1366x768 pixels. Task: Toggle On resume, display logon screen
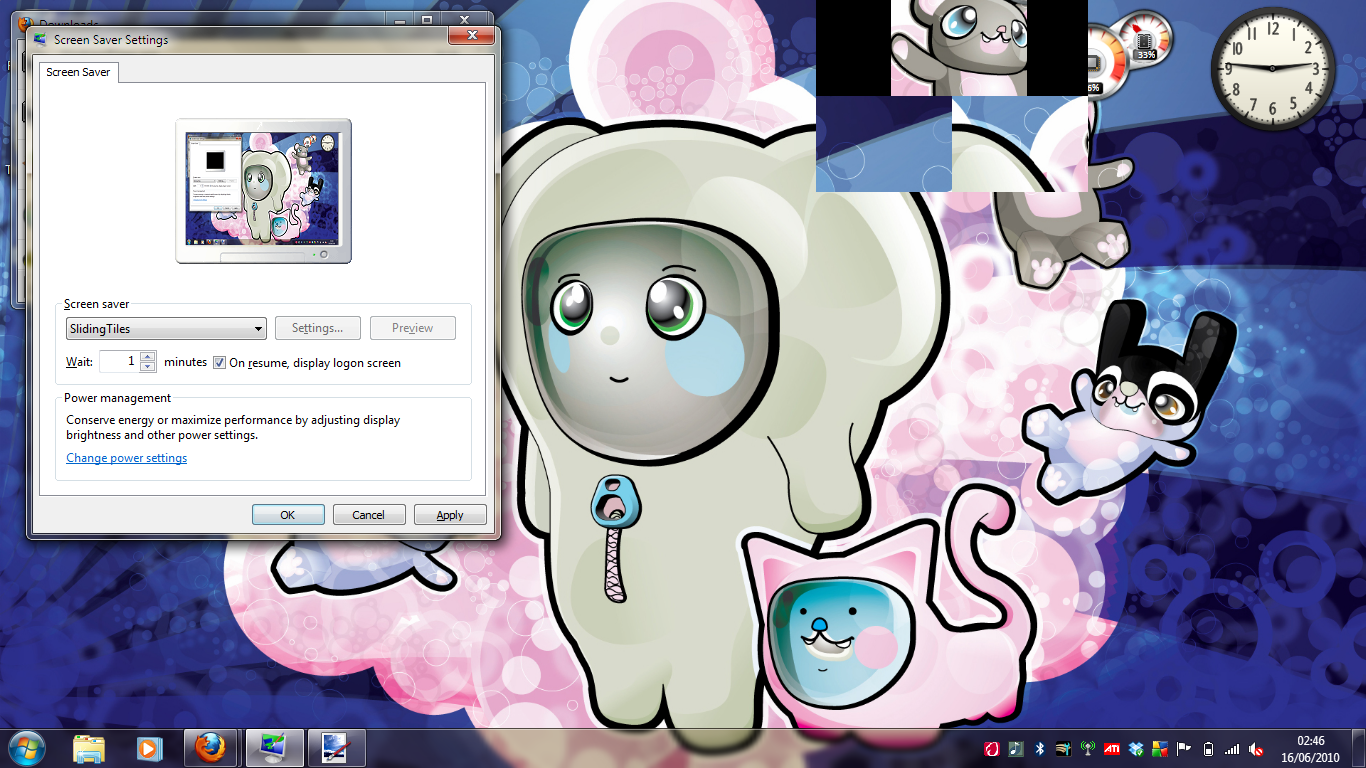(219, 362)
